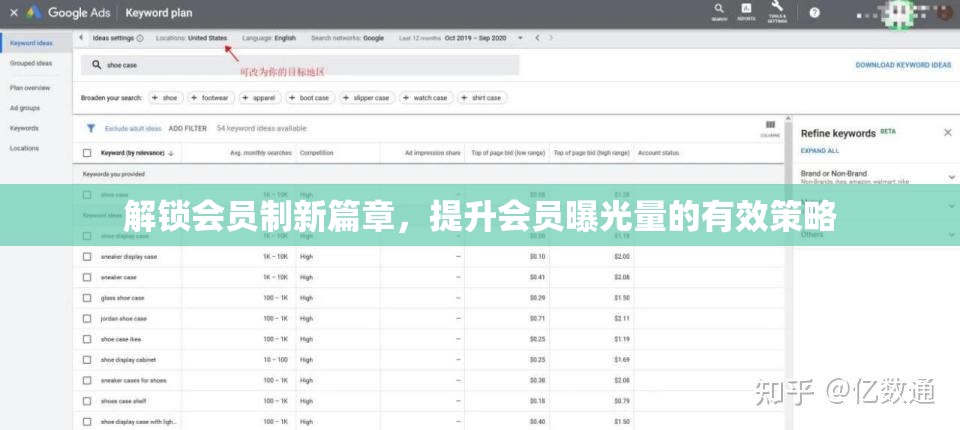Click the '$0.79' high-range bid value
This screenshot has width=960, height=430.
[622, 401]
